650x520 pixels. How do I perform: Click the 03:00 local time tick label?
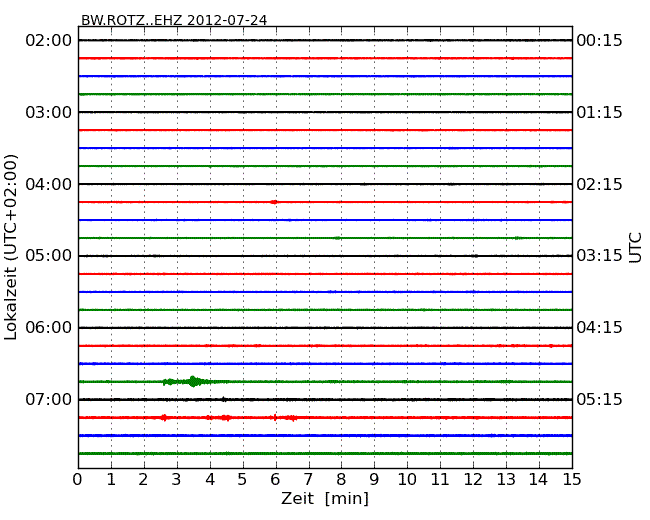(x=49, y=112)
